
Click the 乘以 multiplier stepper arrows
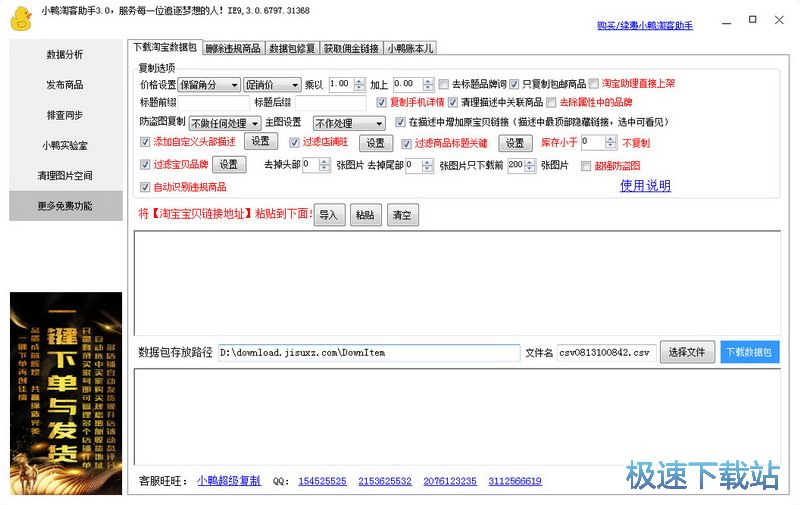click(x=357, y=85)
